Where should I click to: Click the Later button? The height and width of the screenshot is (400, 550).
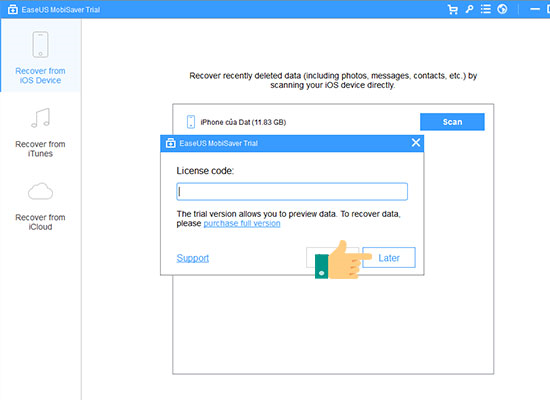tap(389, 258)
